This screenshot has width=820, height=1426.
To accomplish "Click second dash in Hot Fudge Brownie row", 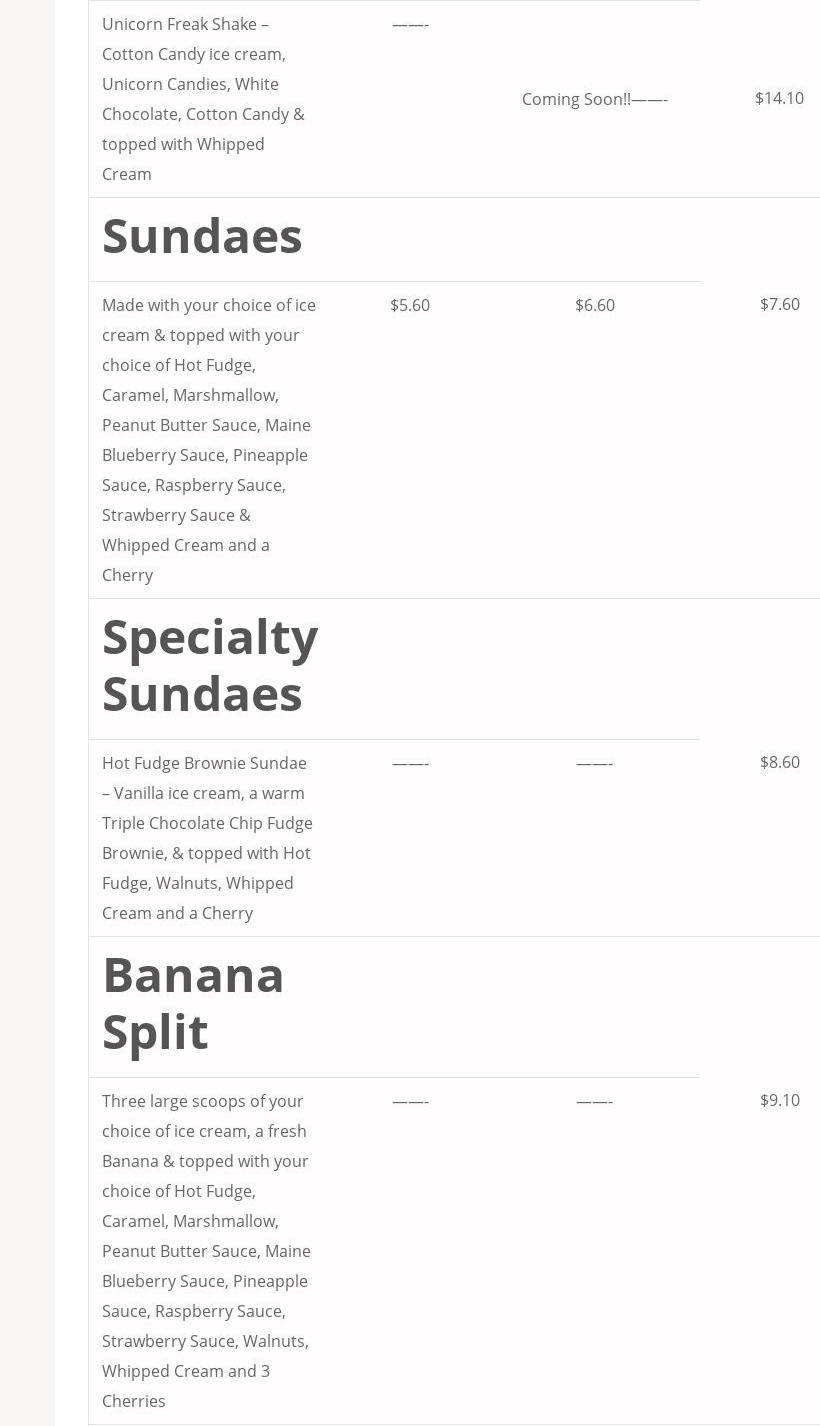I will [594, 764].
